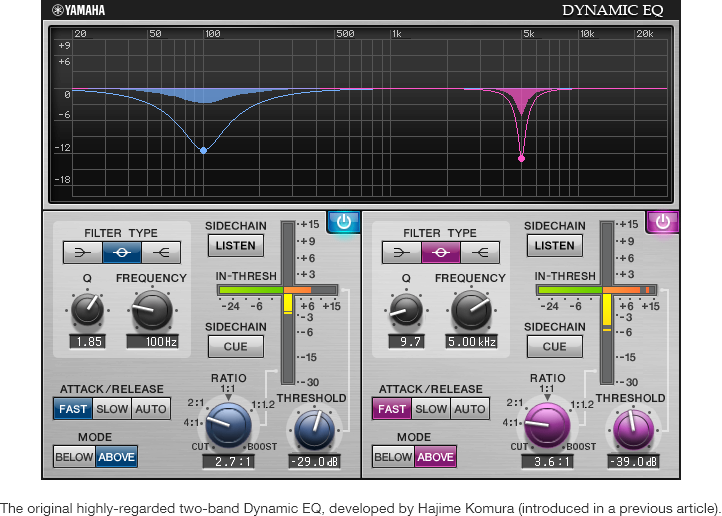Set blue band attack/release to SLOW
Viewport: 722px width, 516px height.
pyautogui.click(x=112, y=409)
